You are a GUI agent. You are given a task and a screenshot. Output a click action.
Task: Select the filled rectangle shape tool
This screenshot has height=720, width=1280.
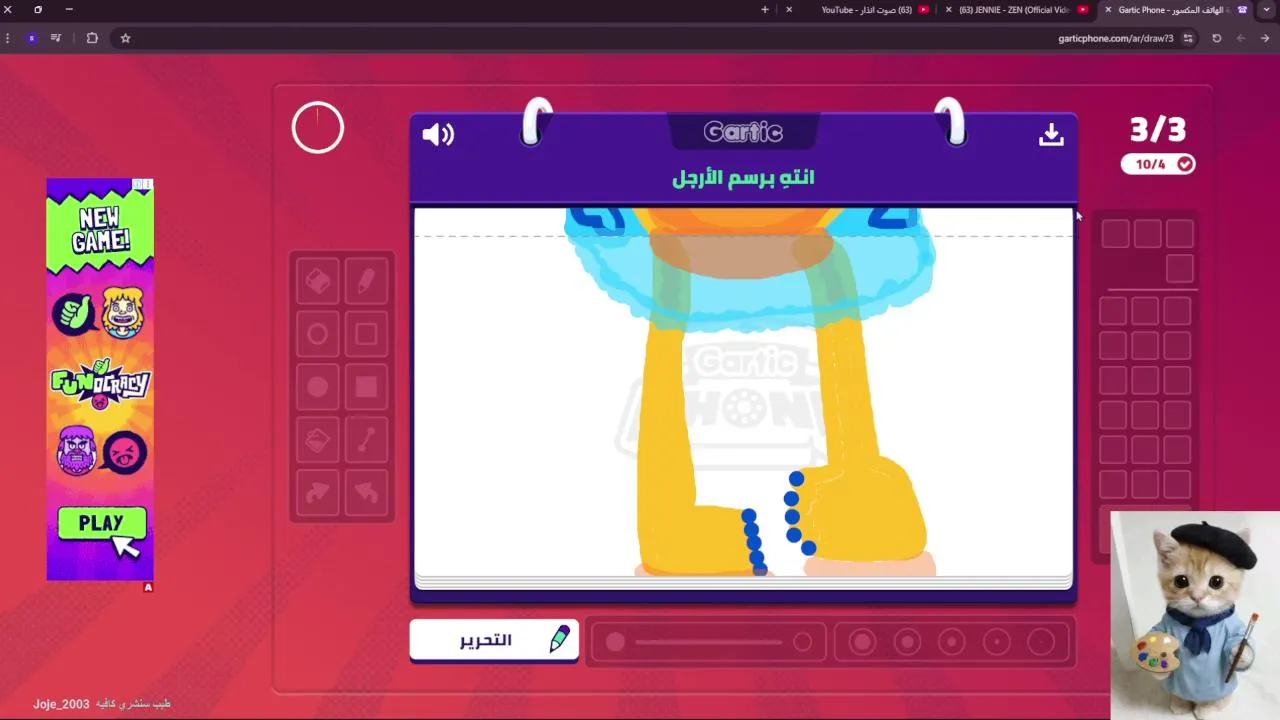pyautogui.click(x=366, y=387)
